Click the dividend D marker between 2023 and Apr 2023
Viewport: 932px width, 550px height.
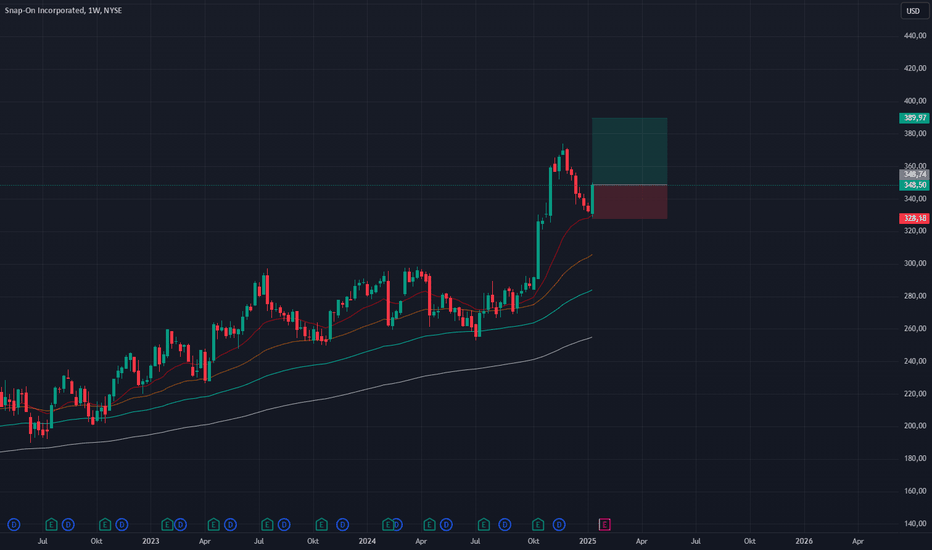click(x=180, y=524)
